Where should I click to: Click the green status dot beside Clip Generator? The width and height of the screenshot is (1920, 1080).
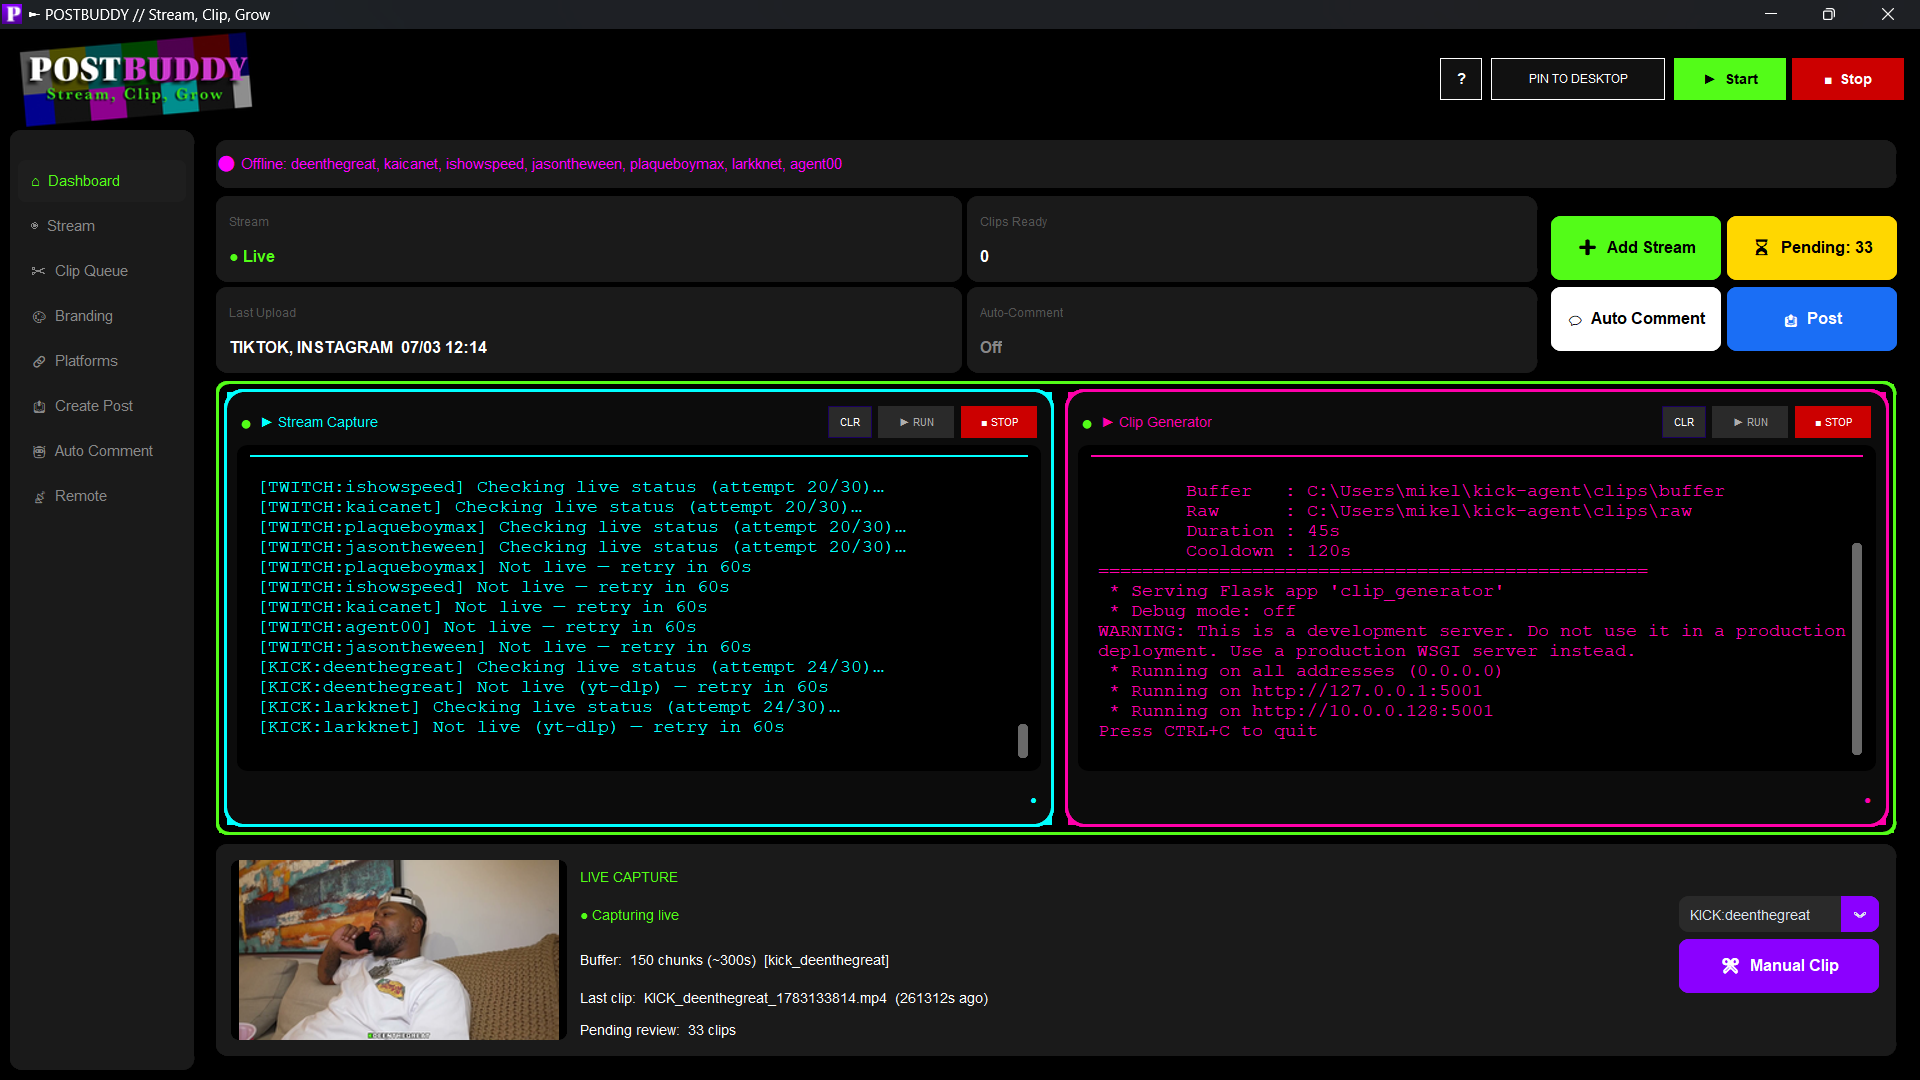click(x=1087, y=424)
